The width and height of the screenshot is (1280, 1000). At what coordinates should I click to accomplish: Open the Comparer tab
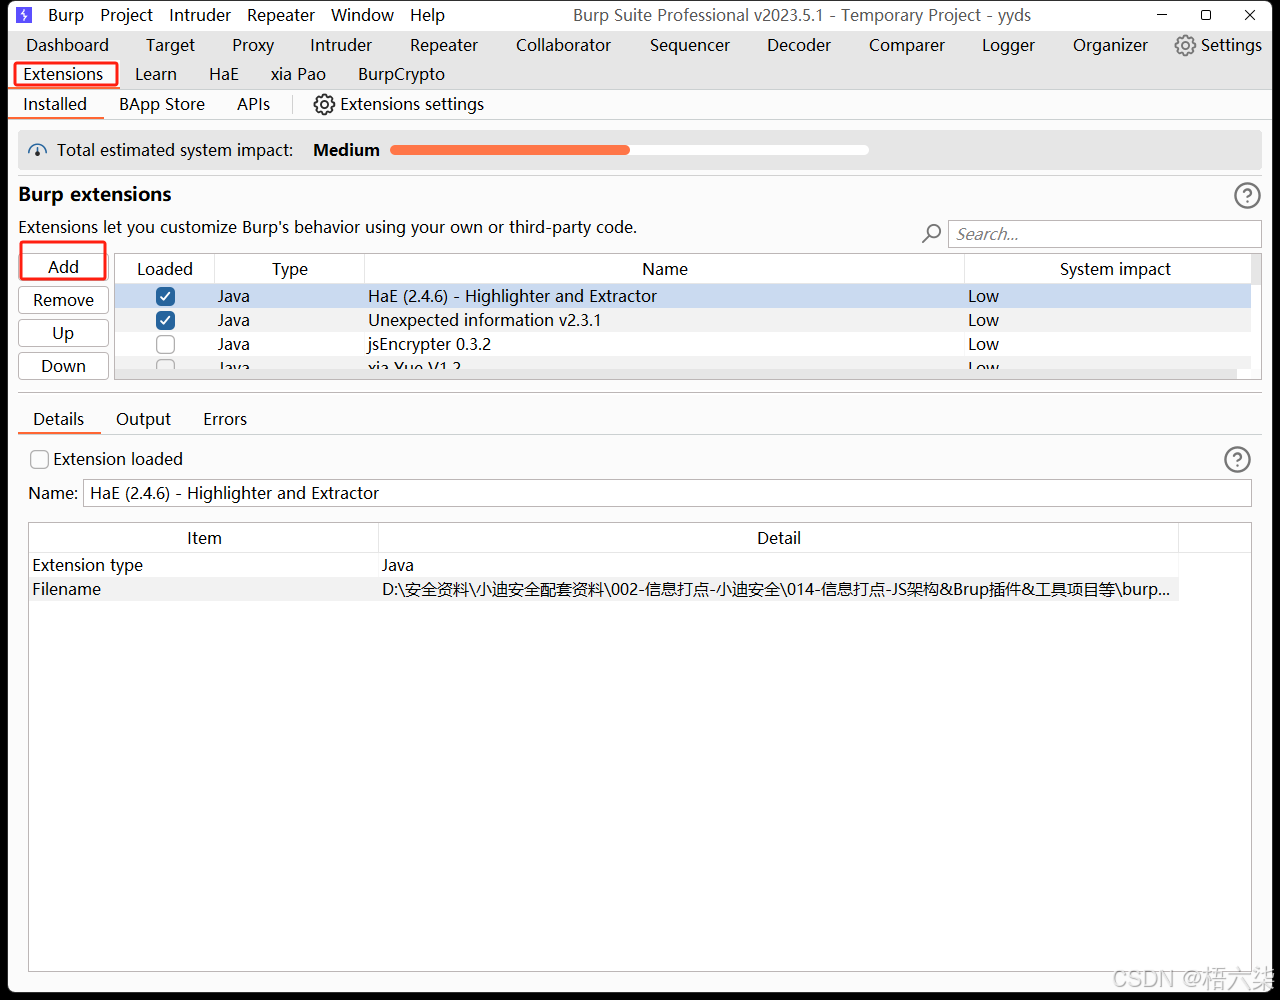point(907,45)
